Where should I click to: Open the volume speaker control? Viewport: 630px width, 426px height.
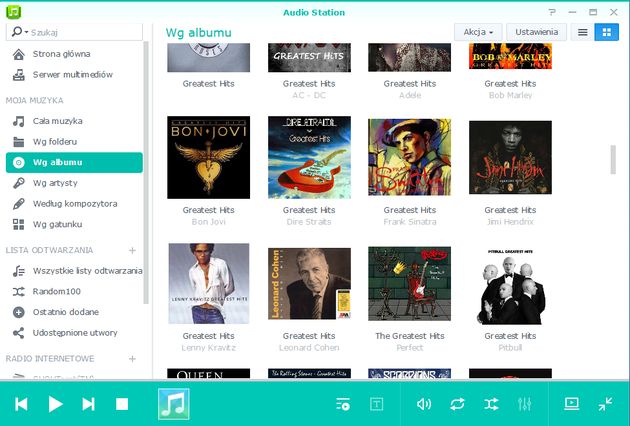(424, 404)
